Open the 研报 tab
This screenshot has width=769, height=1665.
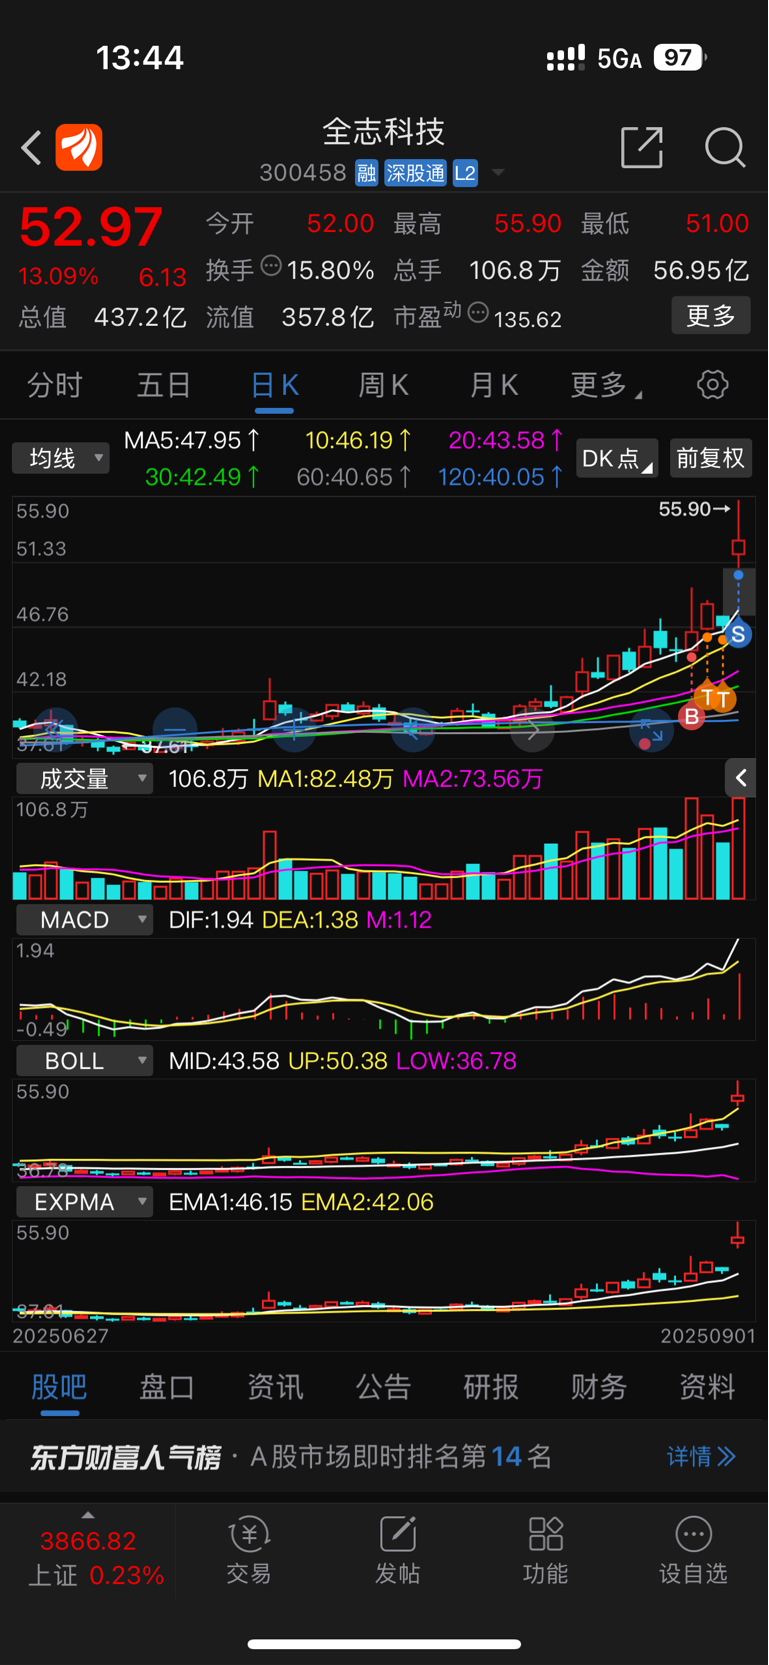tap(491, 1387)
